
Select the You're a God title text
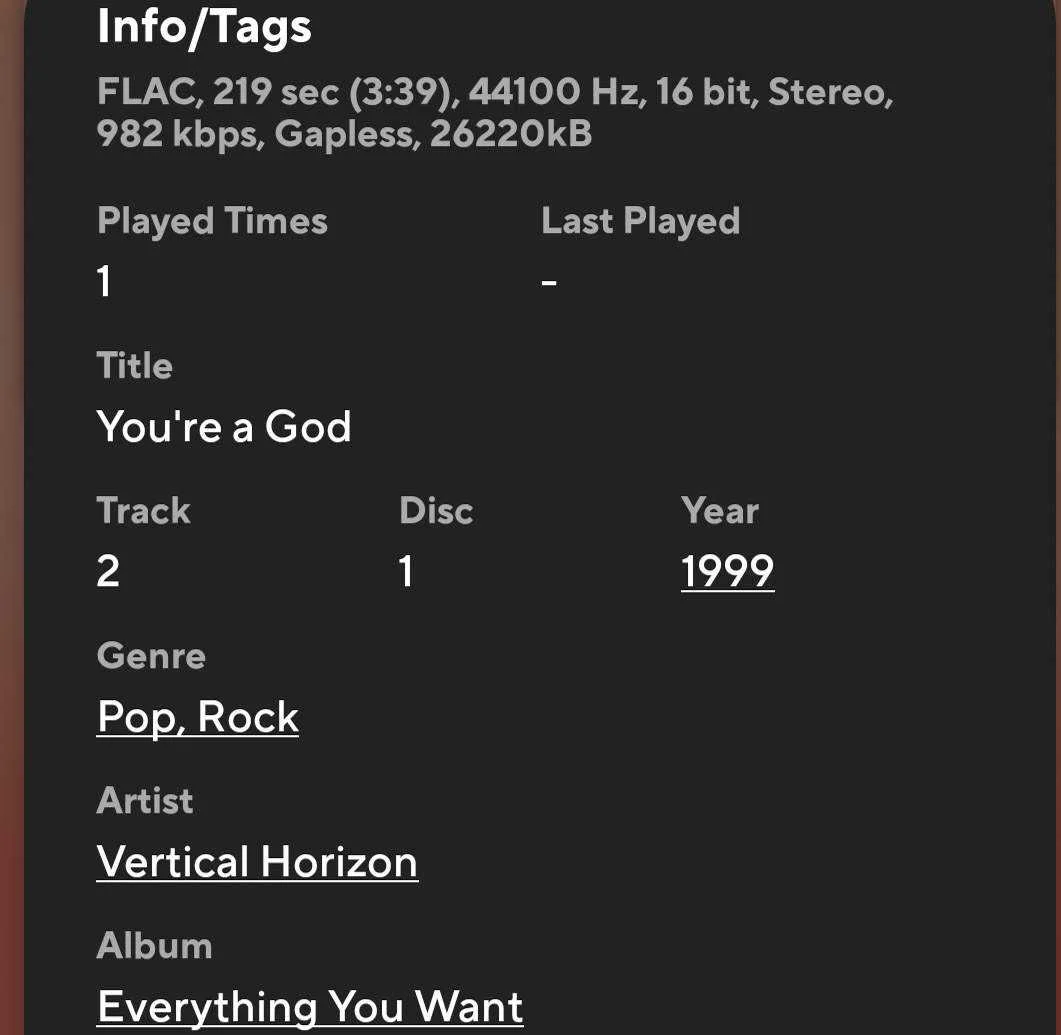(x=224, y=427)
